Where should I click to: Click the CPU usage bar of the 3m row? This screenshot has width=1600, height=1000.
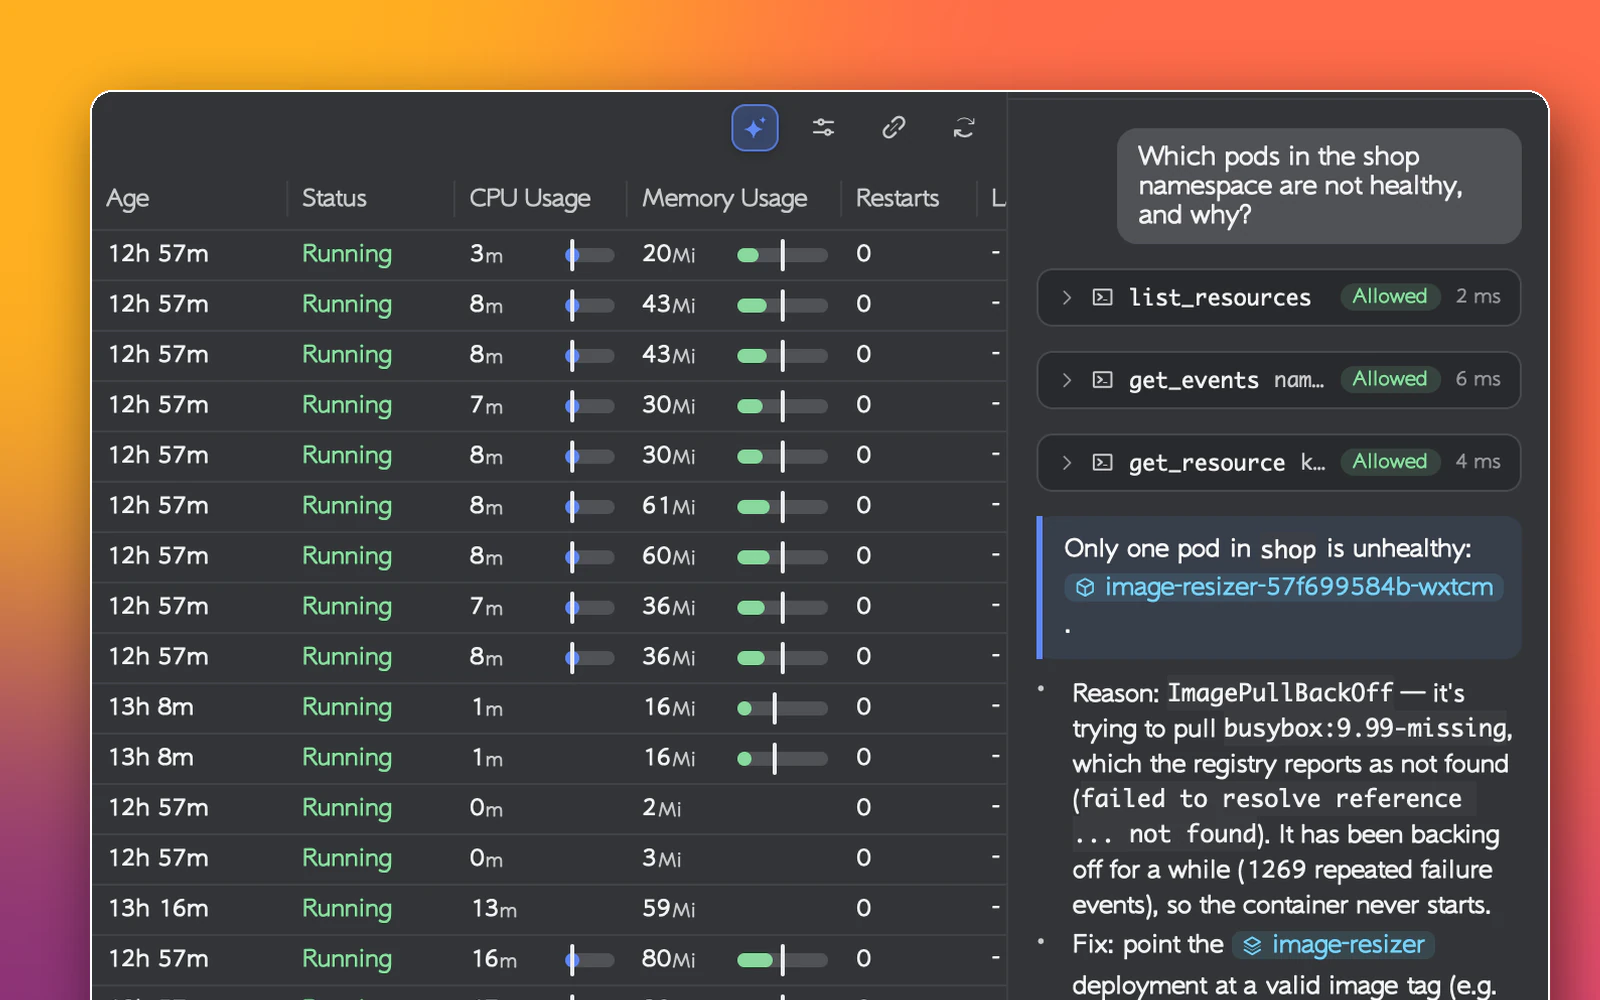click(590, 255)
